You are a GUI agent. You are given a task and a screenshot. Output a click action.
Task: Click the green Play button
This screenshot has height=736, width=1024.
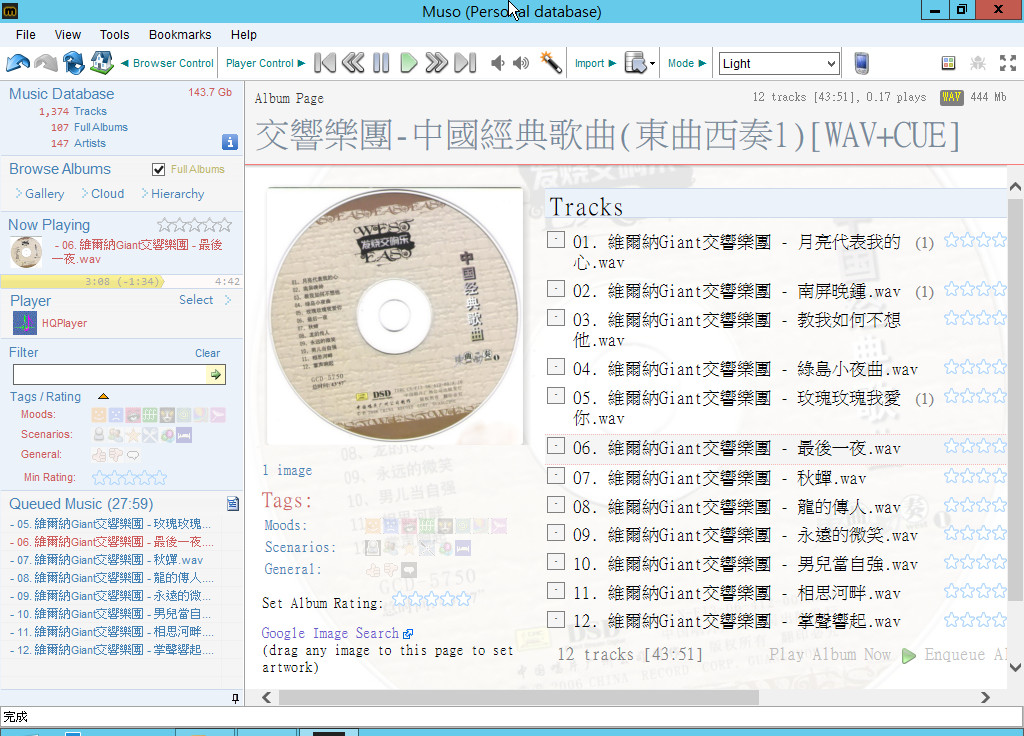(409, 63)
